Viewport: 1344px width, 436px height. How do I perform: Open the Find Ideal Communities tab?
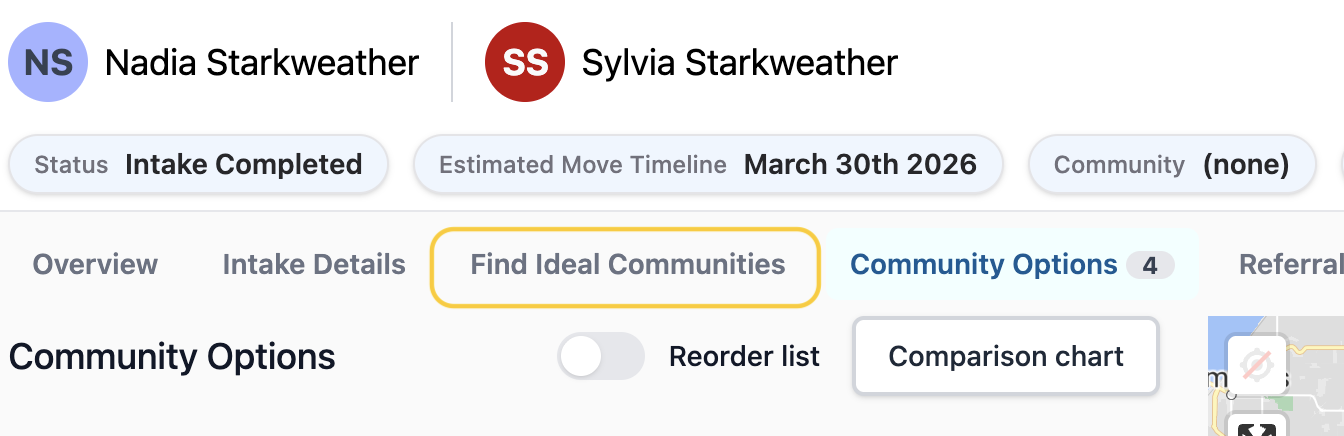pyautogui.click(x=626, y=265)
